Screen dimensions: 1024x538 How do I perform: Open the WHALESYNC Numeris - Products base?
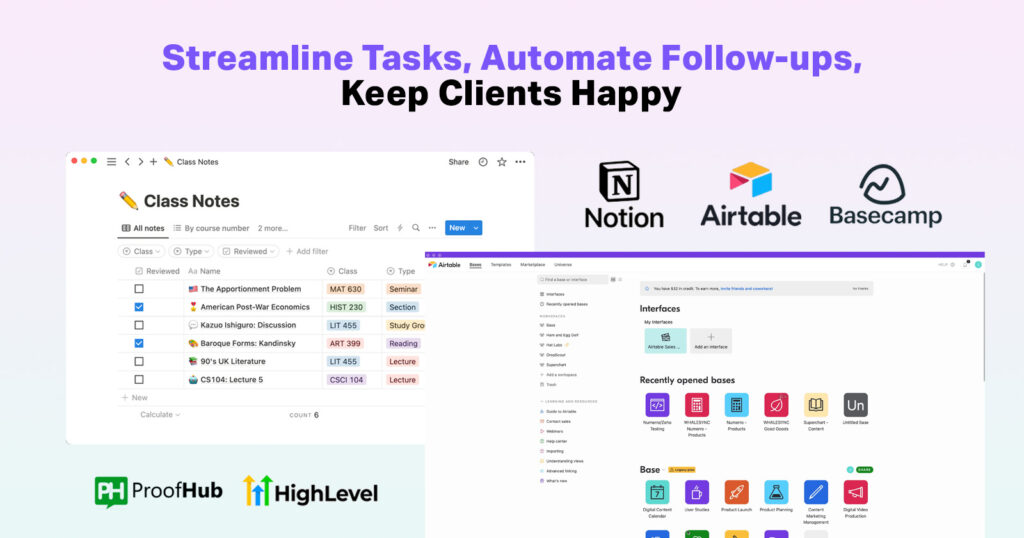point(697,405)
